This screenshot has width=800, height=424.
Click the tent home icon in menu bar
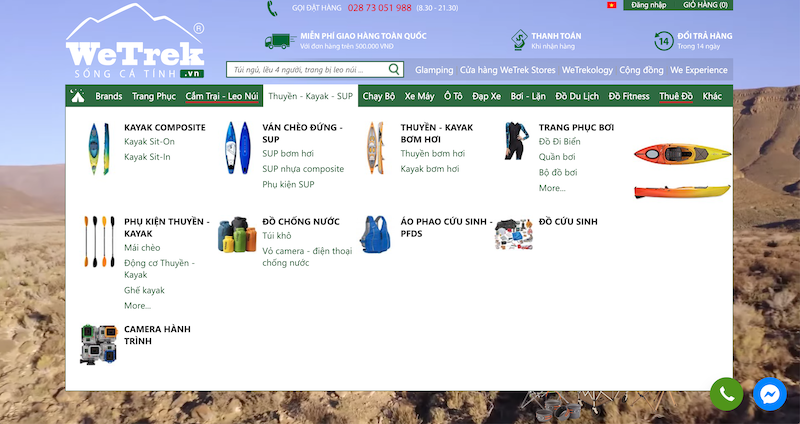point(78,96)
